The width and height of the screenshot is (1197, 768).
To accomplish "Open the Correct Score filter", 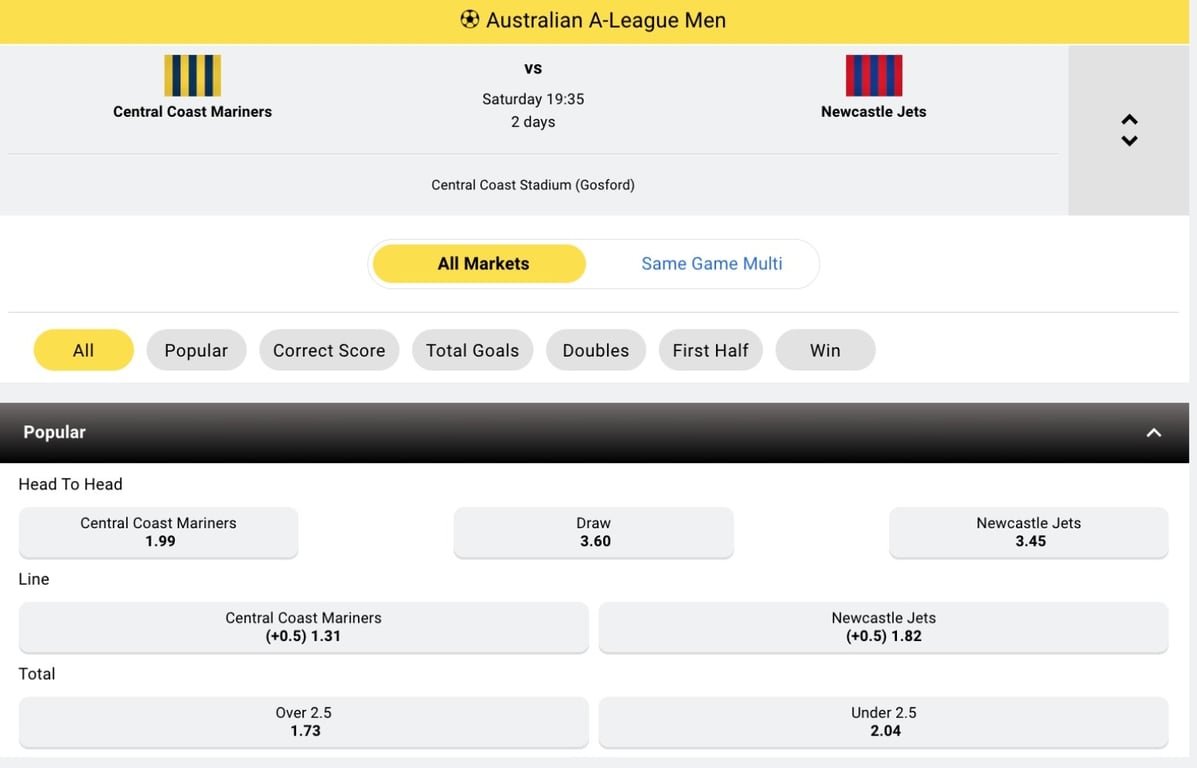I will tap(329, 350).
